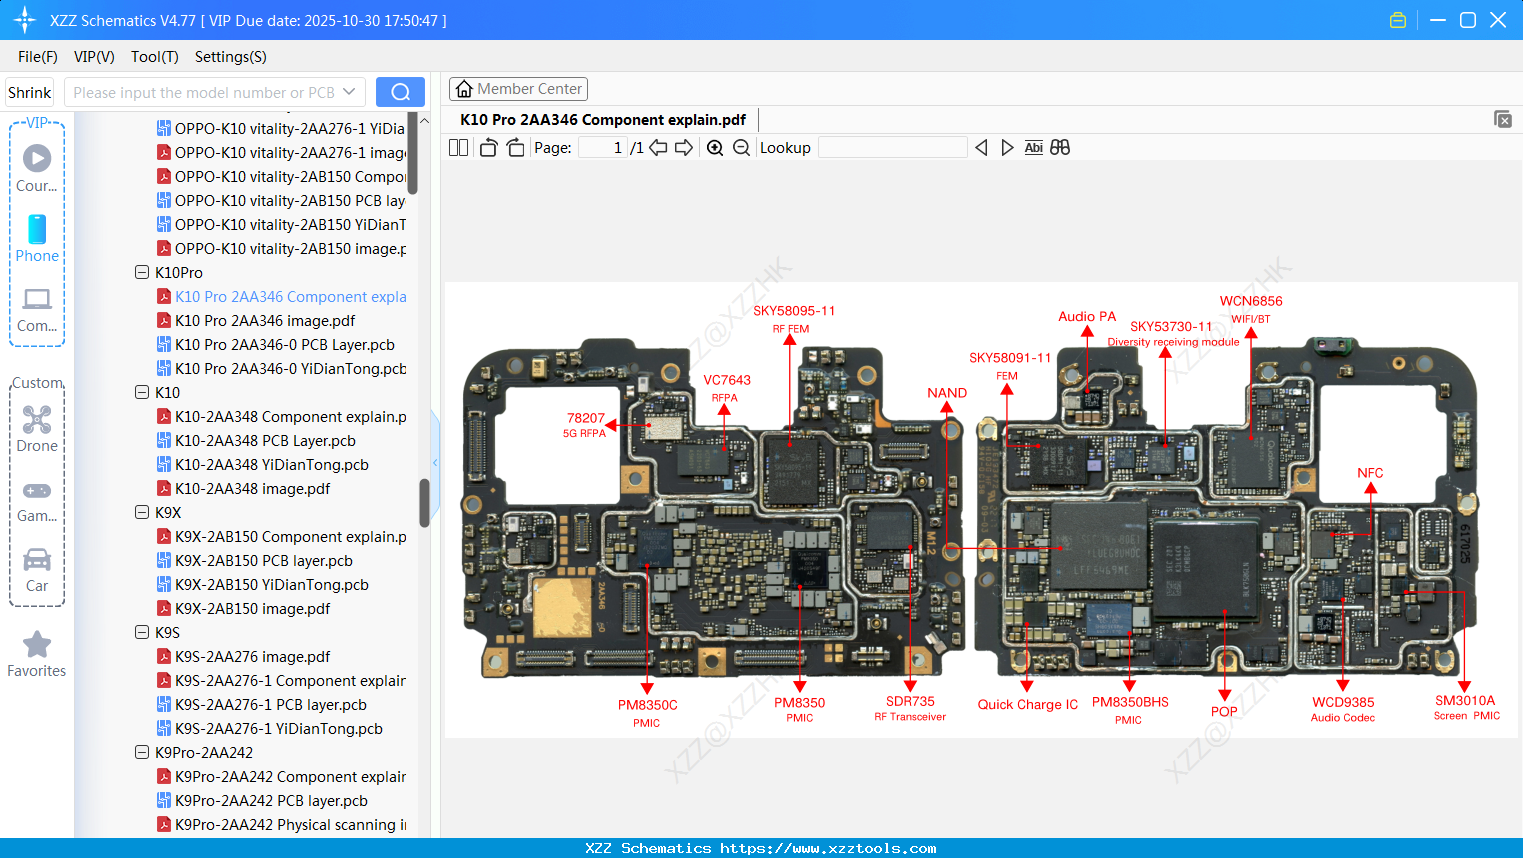Open the VIP(V) menu
Screen dimensions: 1523x858
click(x=94, y=57)
